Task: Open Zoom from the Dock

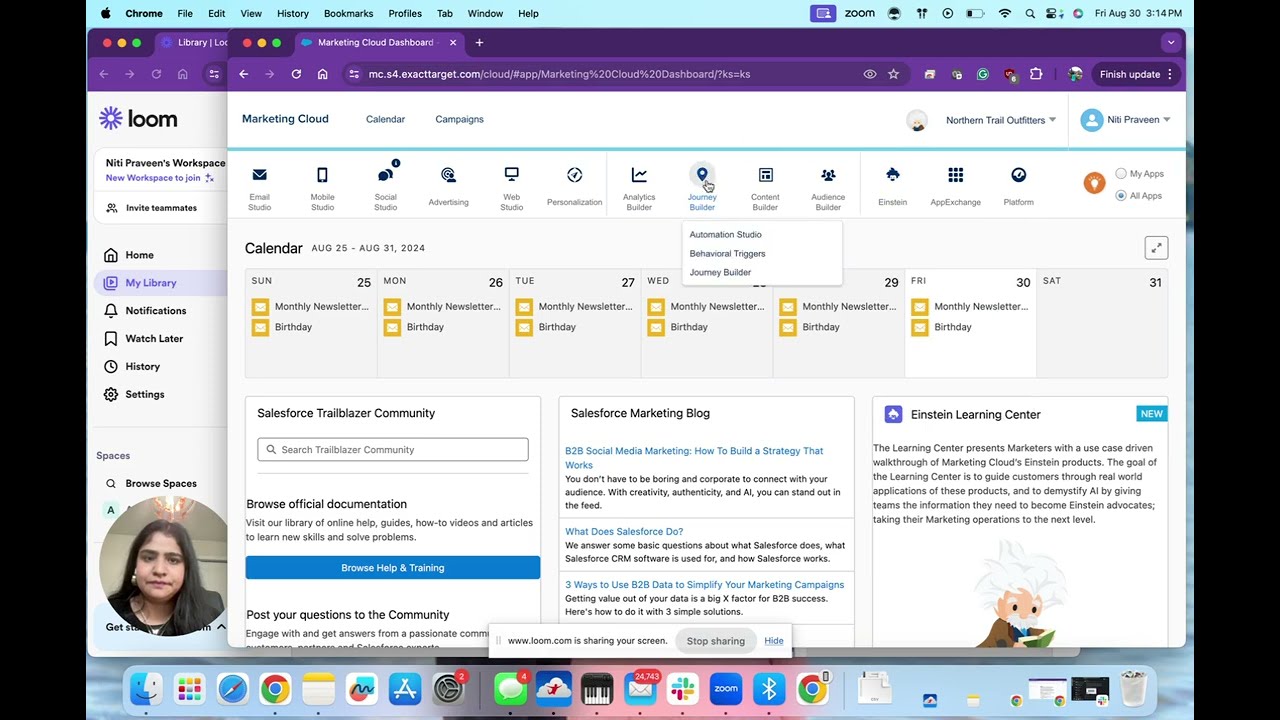Action: (726, 689)
